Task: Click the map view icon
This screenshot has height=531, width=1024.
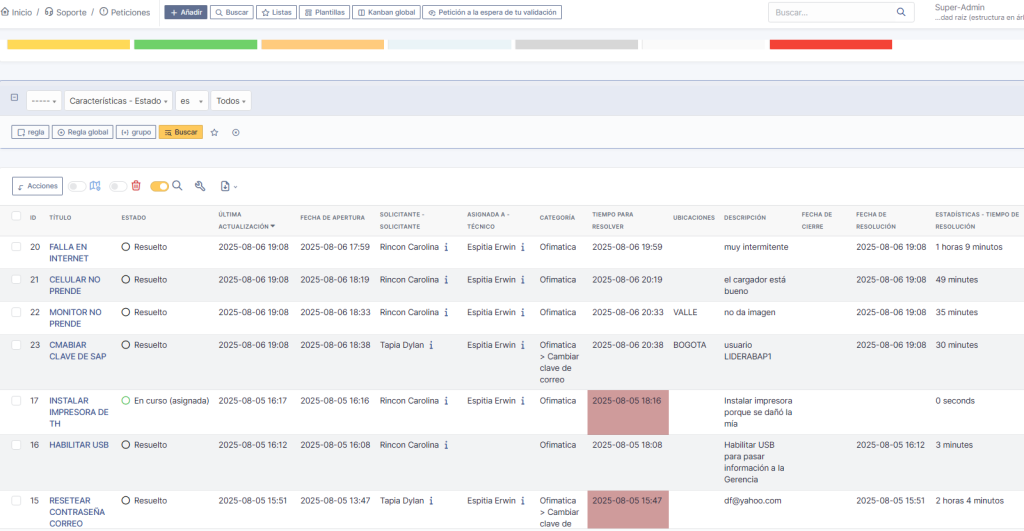Action: [95, 186]
